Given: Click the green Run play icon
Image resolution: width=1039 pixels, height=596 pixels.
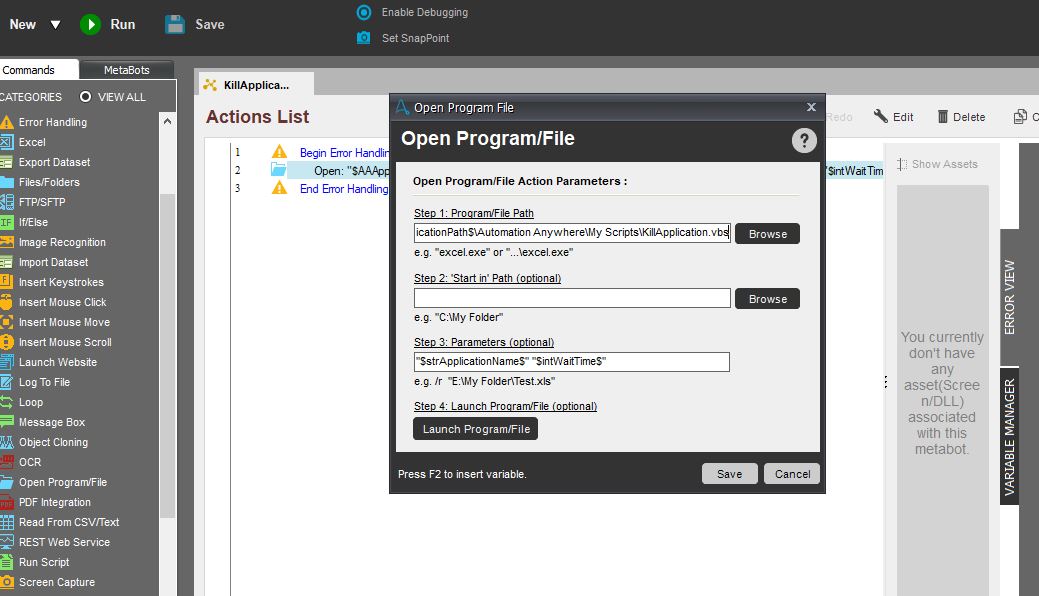Looking at the screenshot, I should (x=91, y=24).
